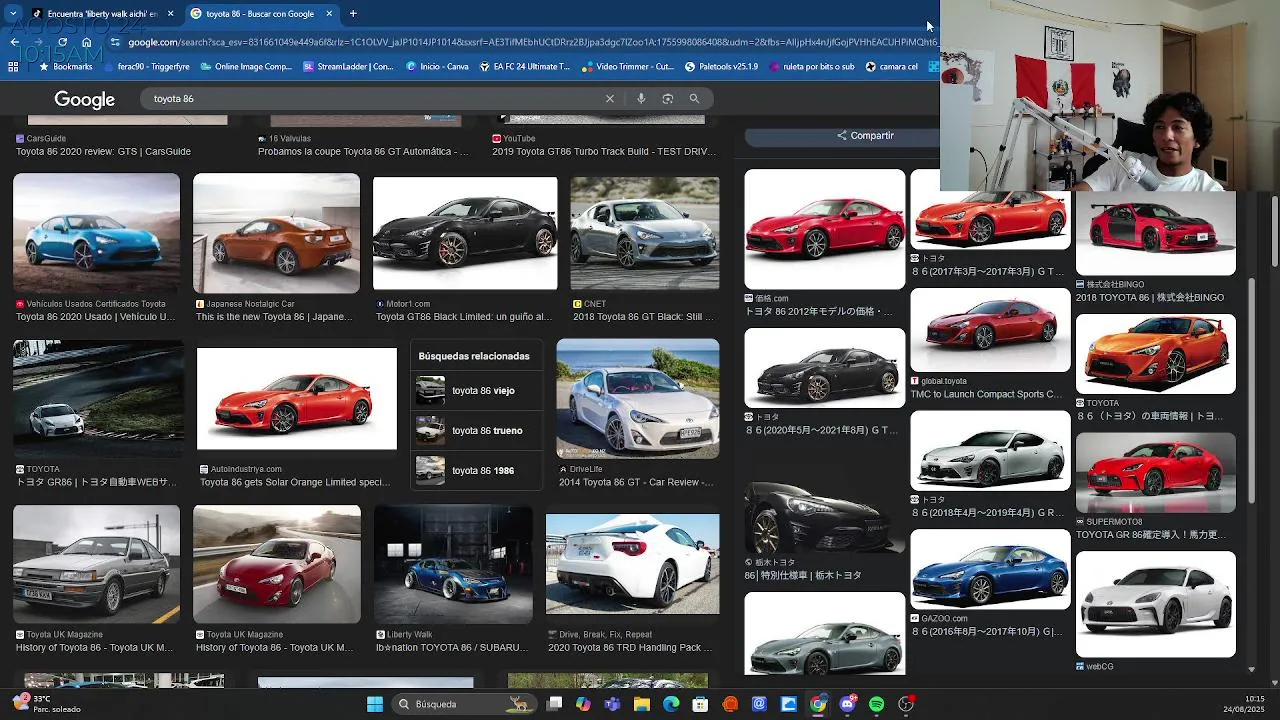1280x720 pixels.
Task: Open Google Lens image search
Action: [667, 99]
